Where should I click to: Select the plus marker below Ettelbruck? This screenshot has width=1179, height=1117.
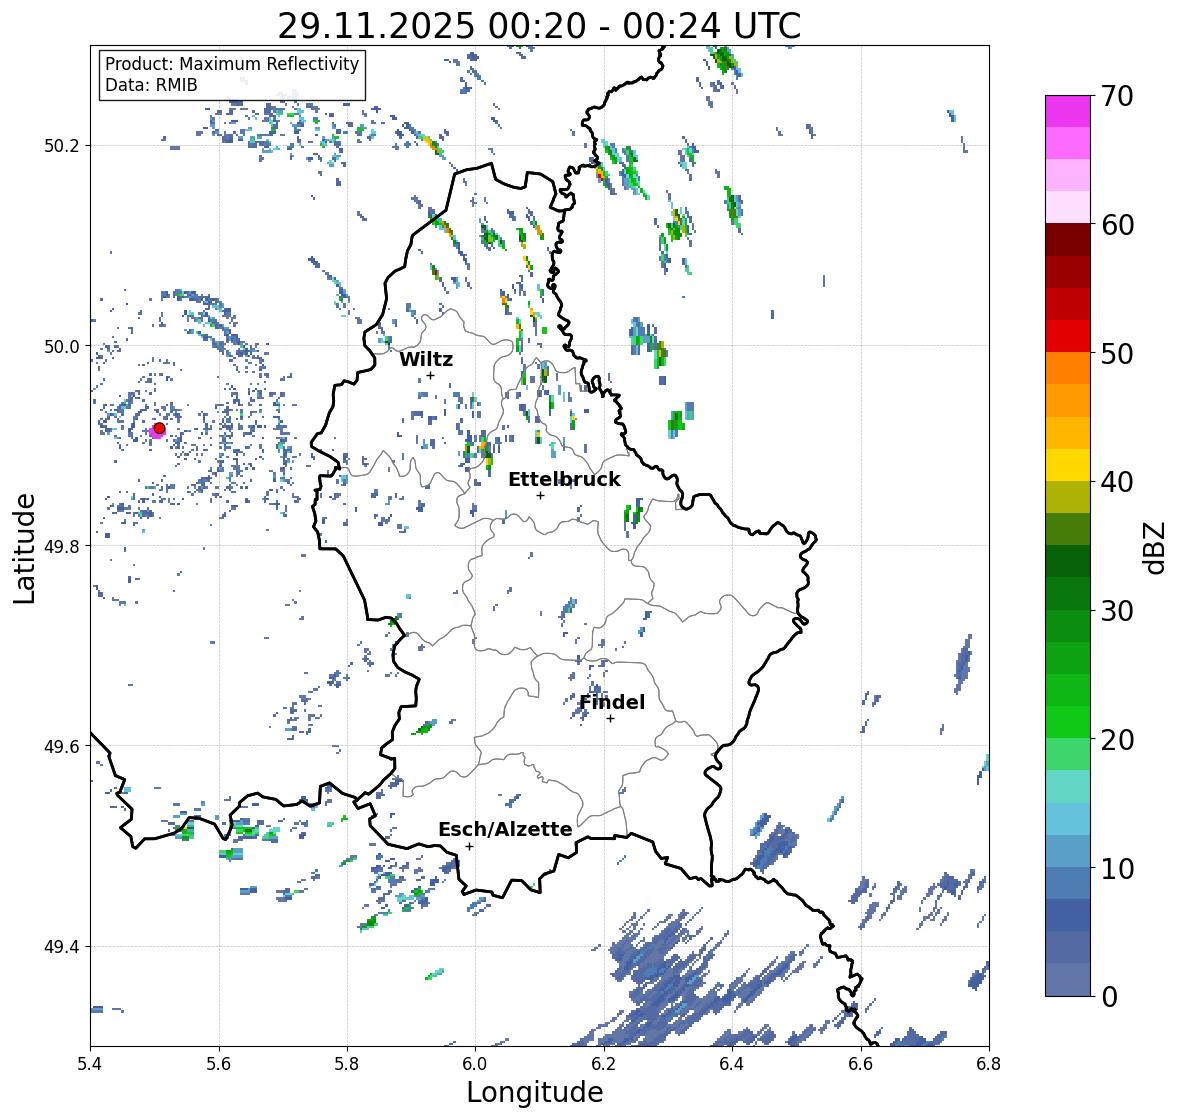click(540, 495)
